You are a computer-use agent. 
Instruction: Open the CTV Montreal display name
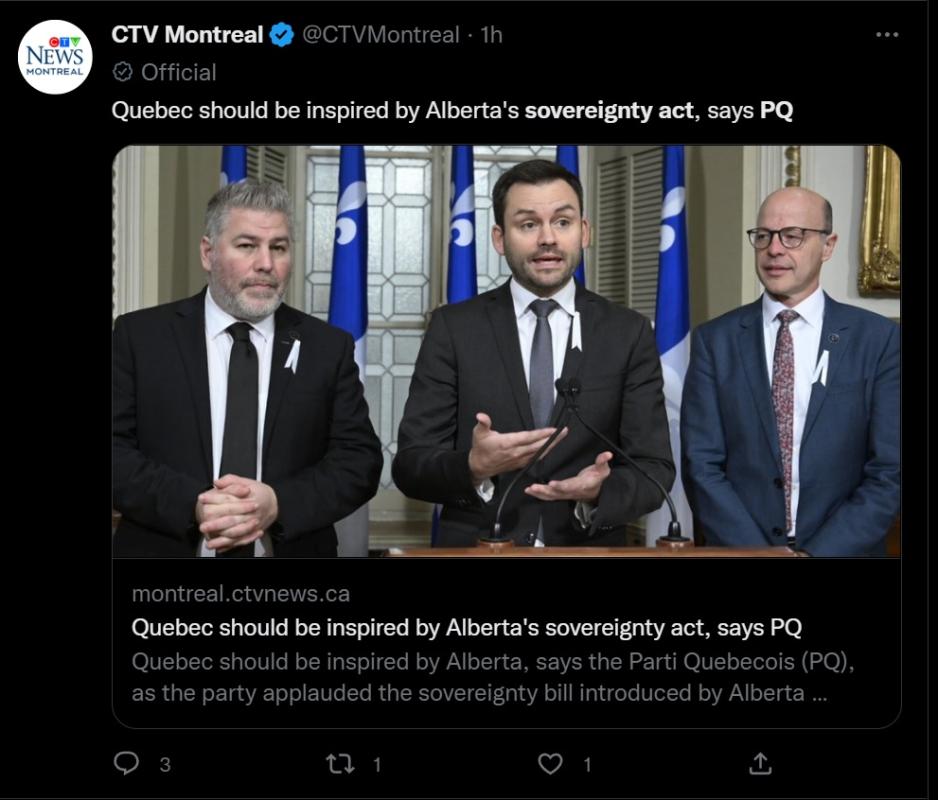click(x=187, y=34)
